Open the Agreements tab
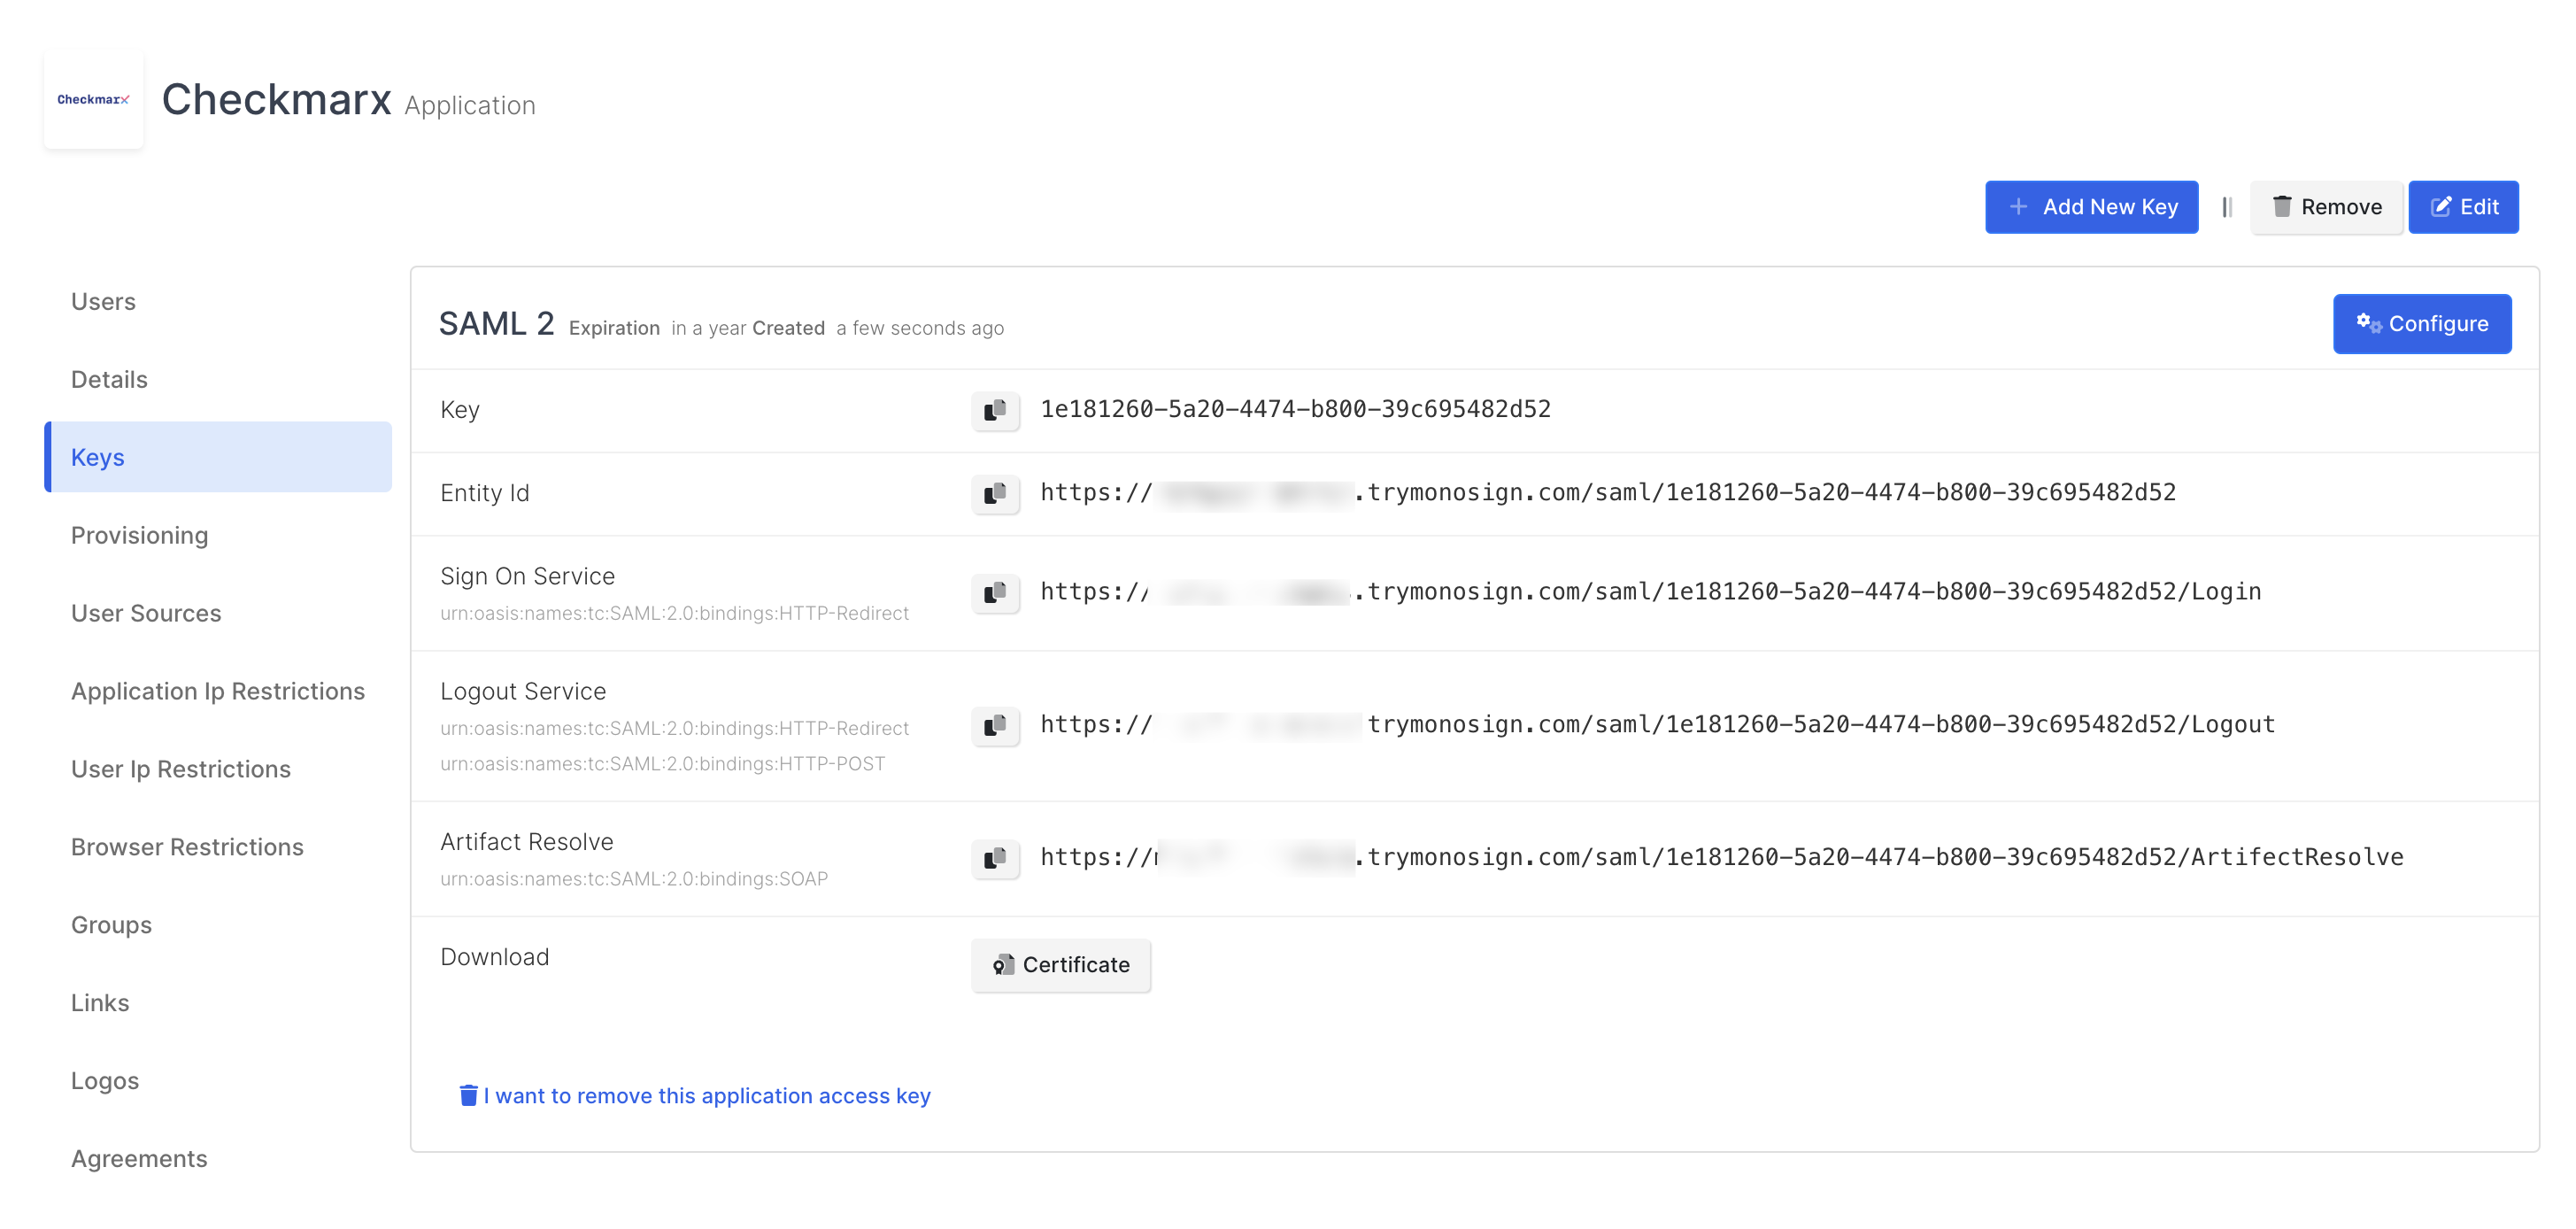Viewport: 2576px width, 1229px height. tap(139, 1159)
